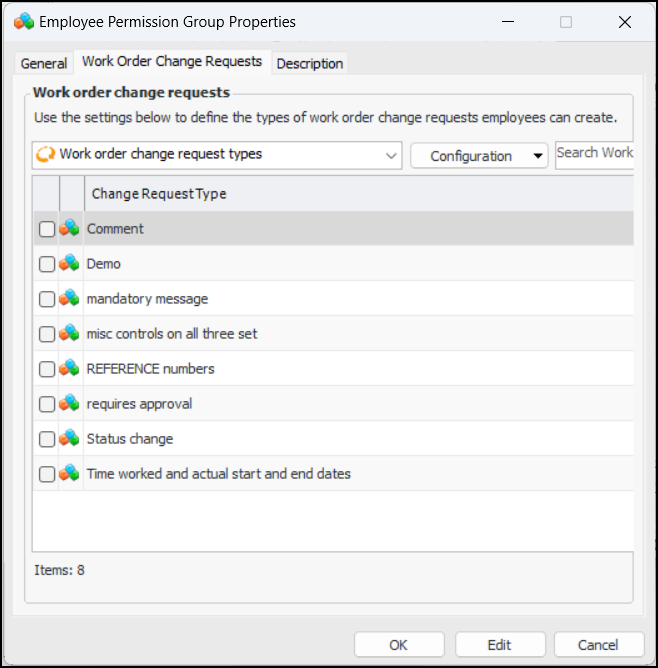Open the Description tab
This screenshot has height=668, width=658.
[x=310, y=63]
